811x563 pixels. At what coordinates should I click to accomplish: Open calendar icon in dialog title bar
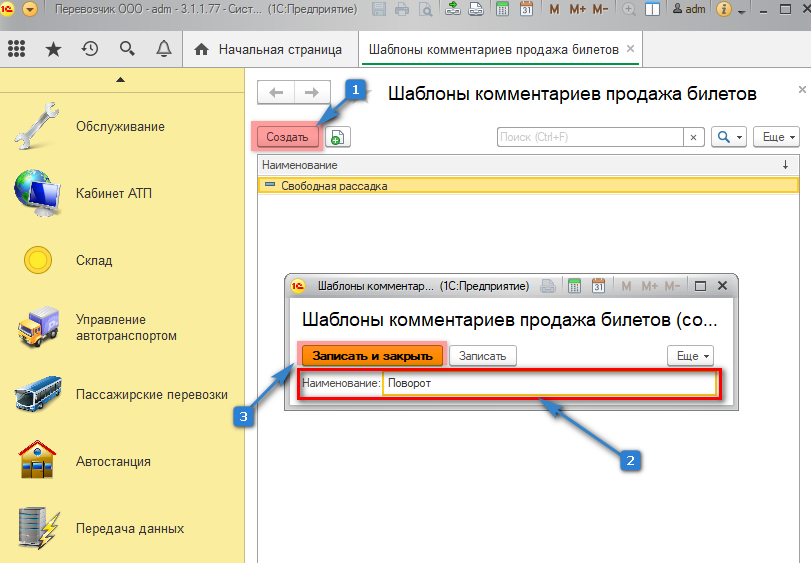[x=599, y=286]
